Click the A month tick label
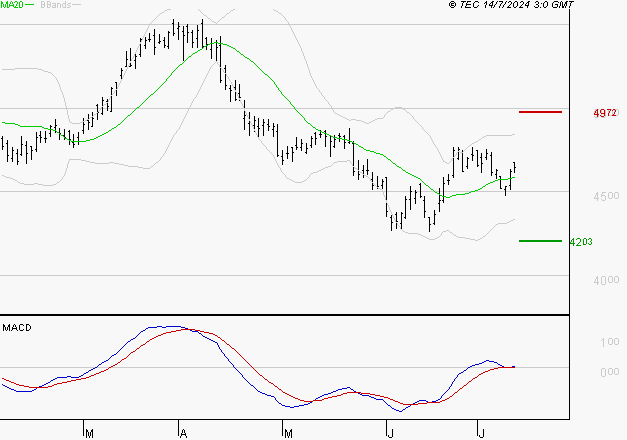This screenshot has width=627, height=440. (x=183, y=433)
